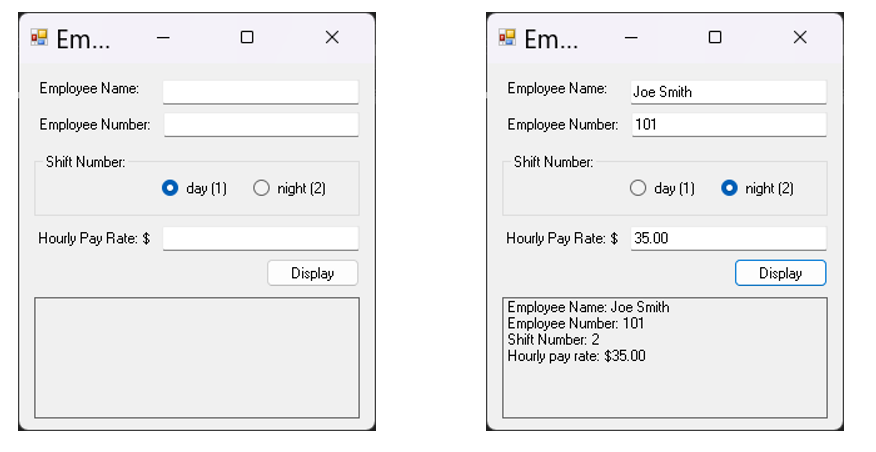Click the app icon in the right window title bar
Screen dimensions: 876x452
coord(507,37)
